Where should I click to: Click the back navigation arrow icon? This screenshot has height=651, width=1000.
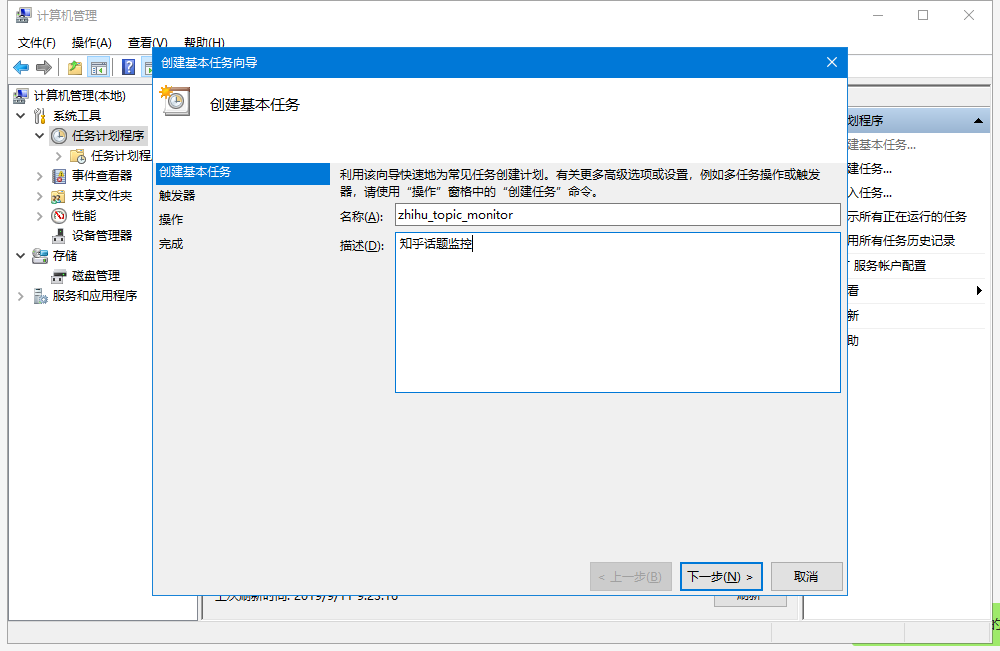(x=20, y=66)
